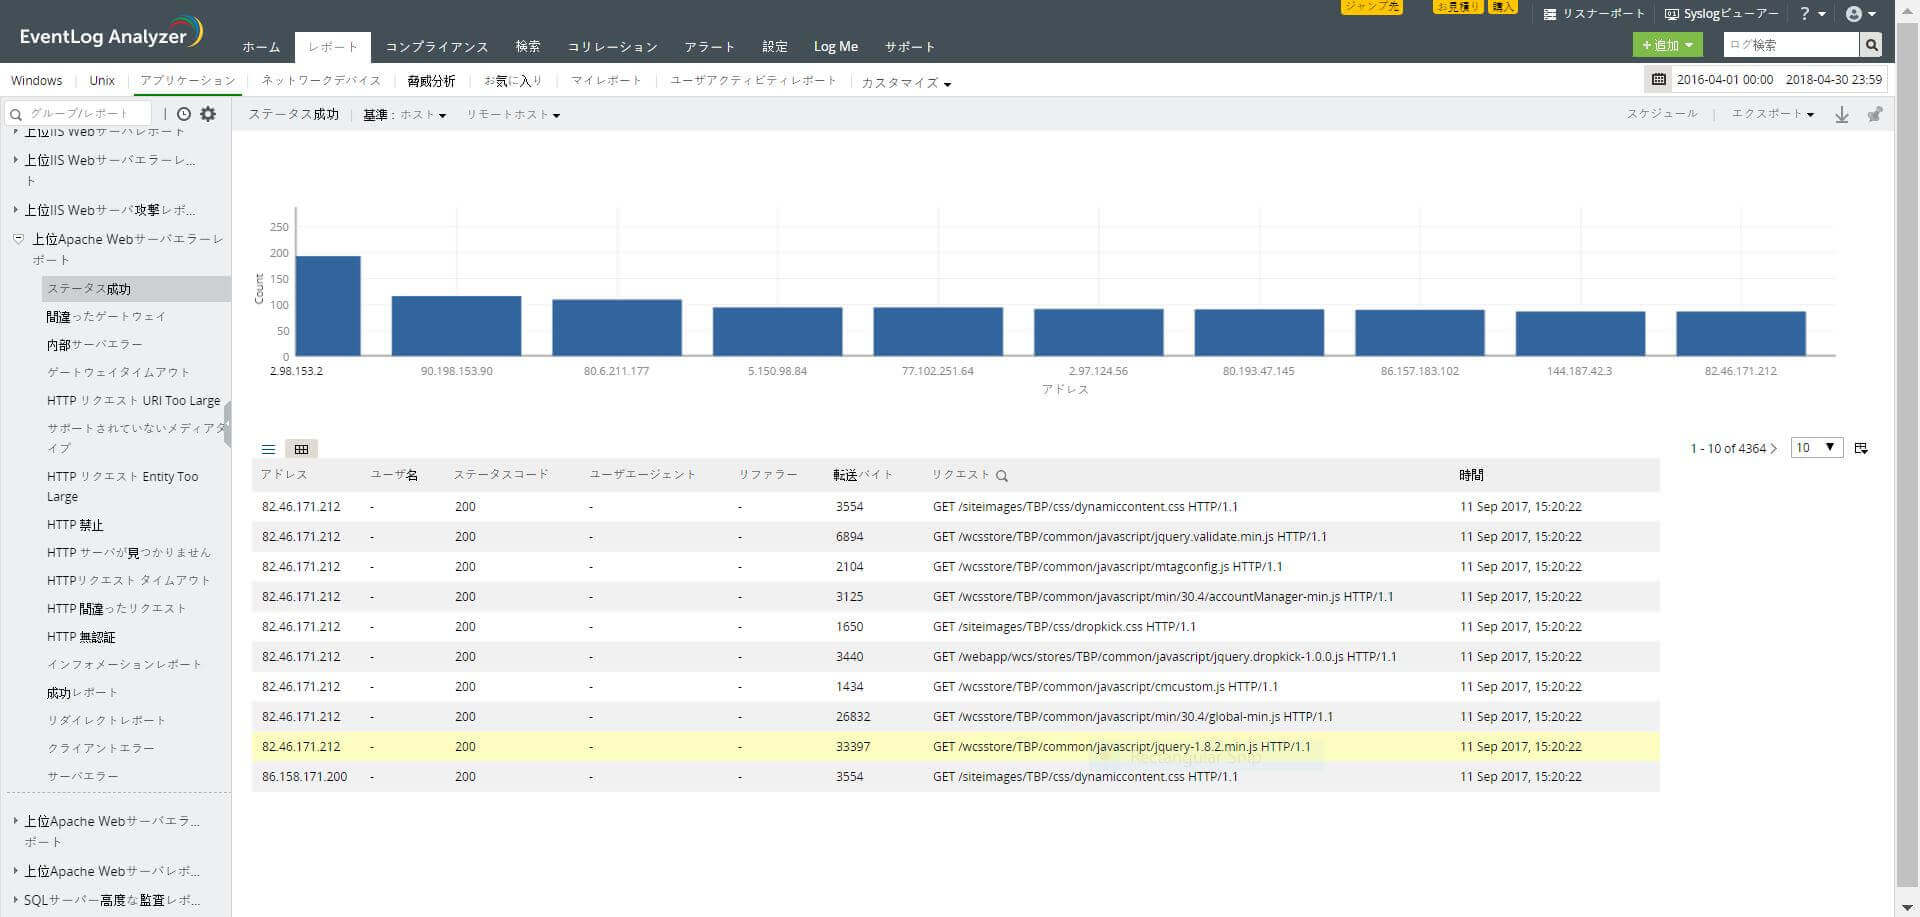Click the log search magnifier button
The image size is (1920, 917).
click(x=1870, y=45)
